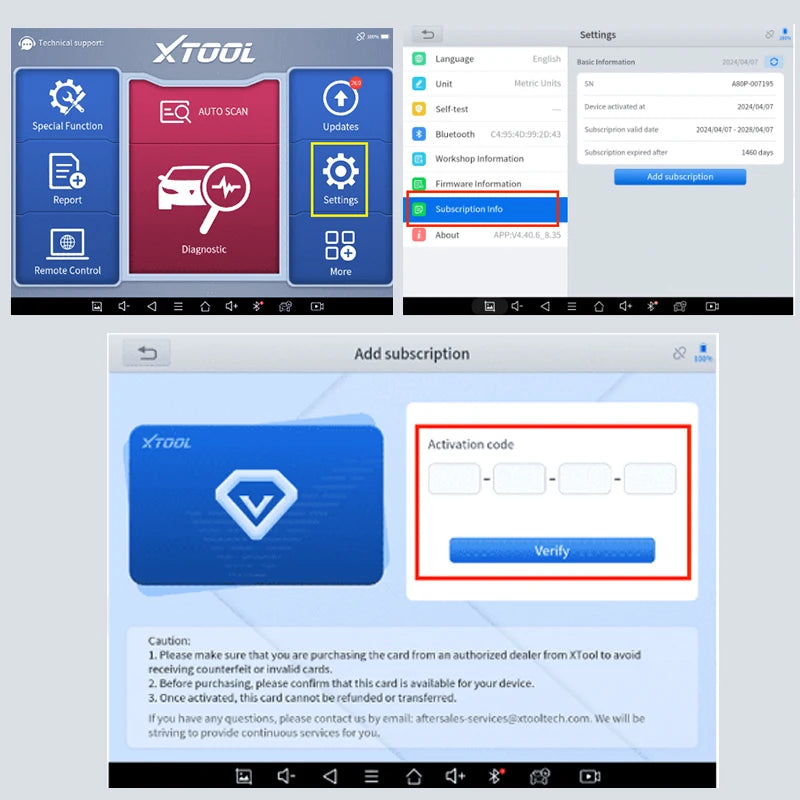This screenshot has height=800, width=800.
Task: Open the Report tile on home screen
Action: point(67,178)
